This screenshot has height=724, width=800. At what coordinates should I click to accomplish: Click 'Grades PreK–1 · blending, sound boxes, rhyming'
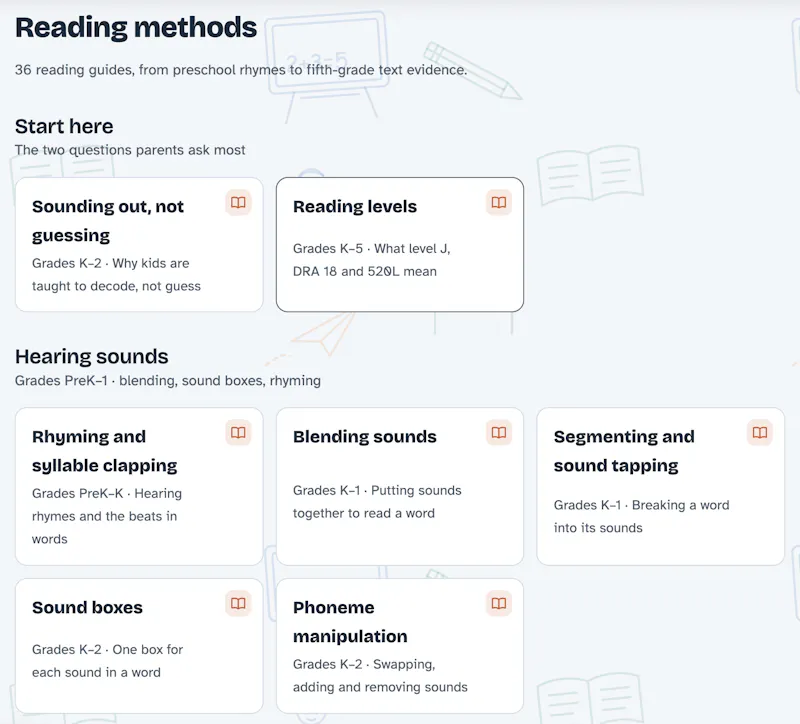click(x=168, y=381)
